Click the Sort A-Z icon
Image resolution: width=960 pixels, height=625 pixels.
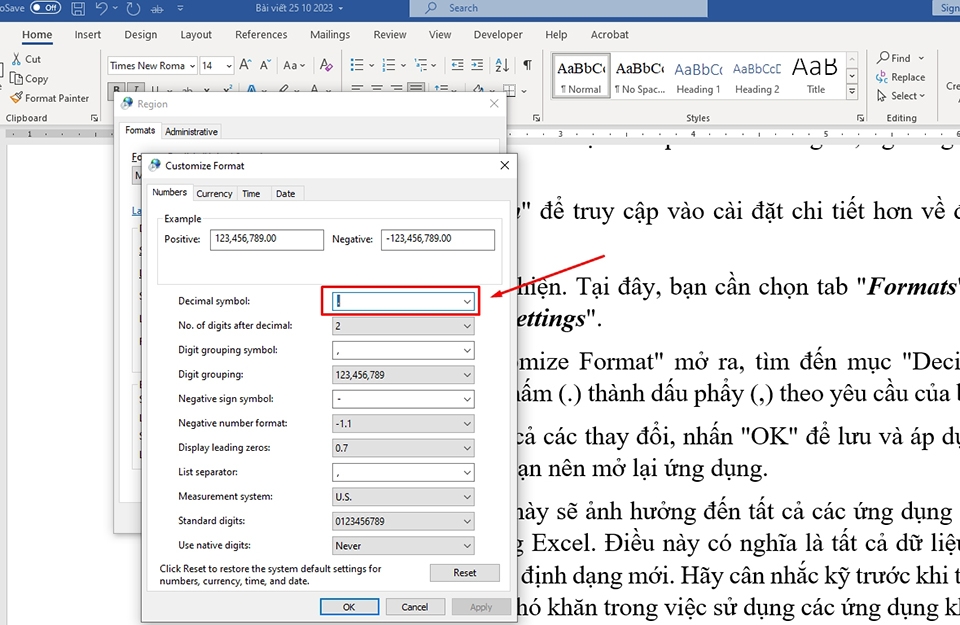(x=502, y=65)
